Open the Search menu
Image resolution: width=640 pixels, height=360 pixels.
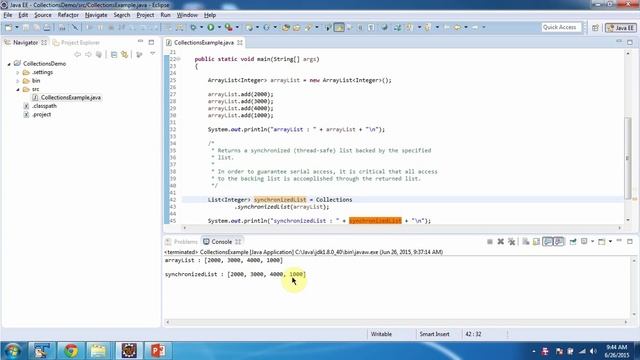122,15
